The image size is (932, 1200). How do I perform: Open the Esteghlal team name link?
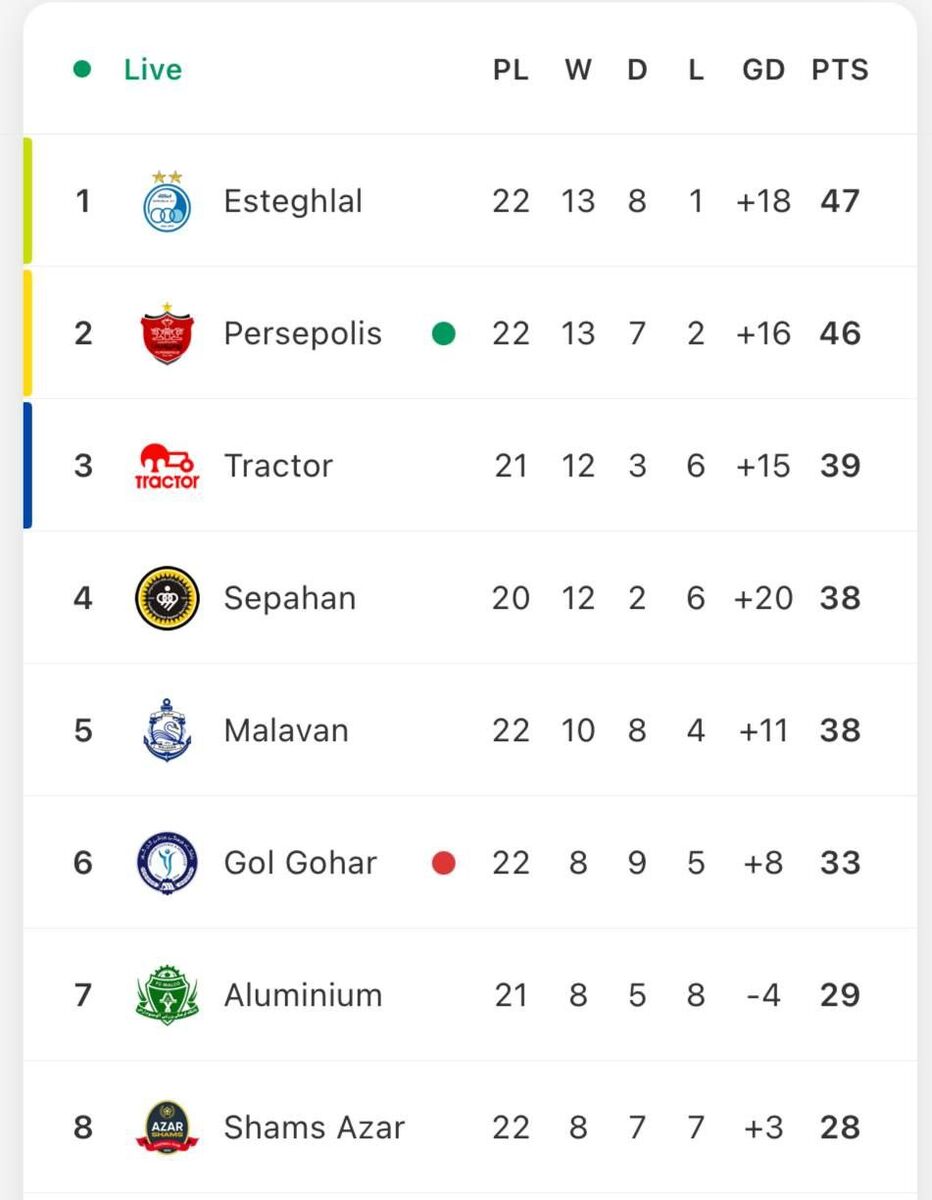(x=293, y=202)
